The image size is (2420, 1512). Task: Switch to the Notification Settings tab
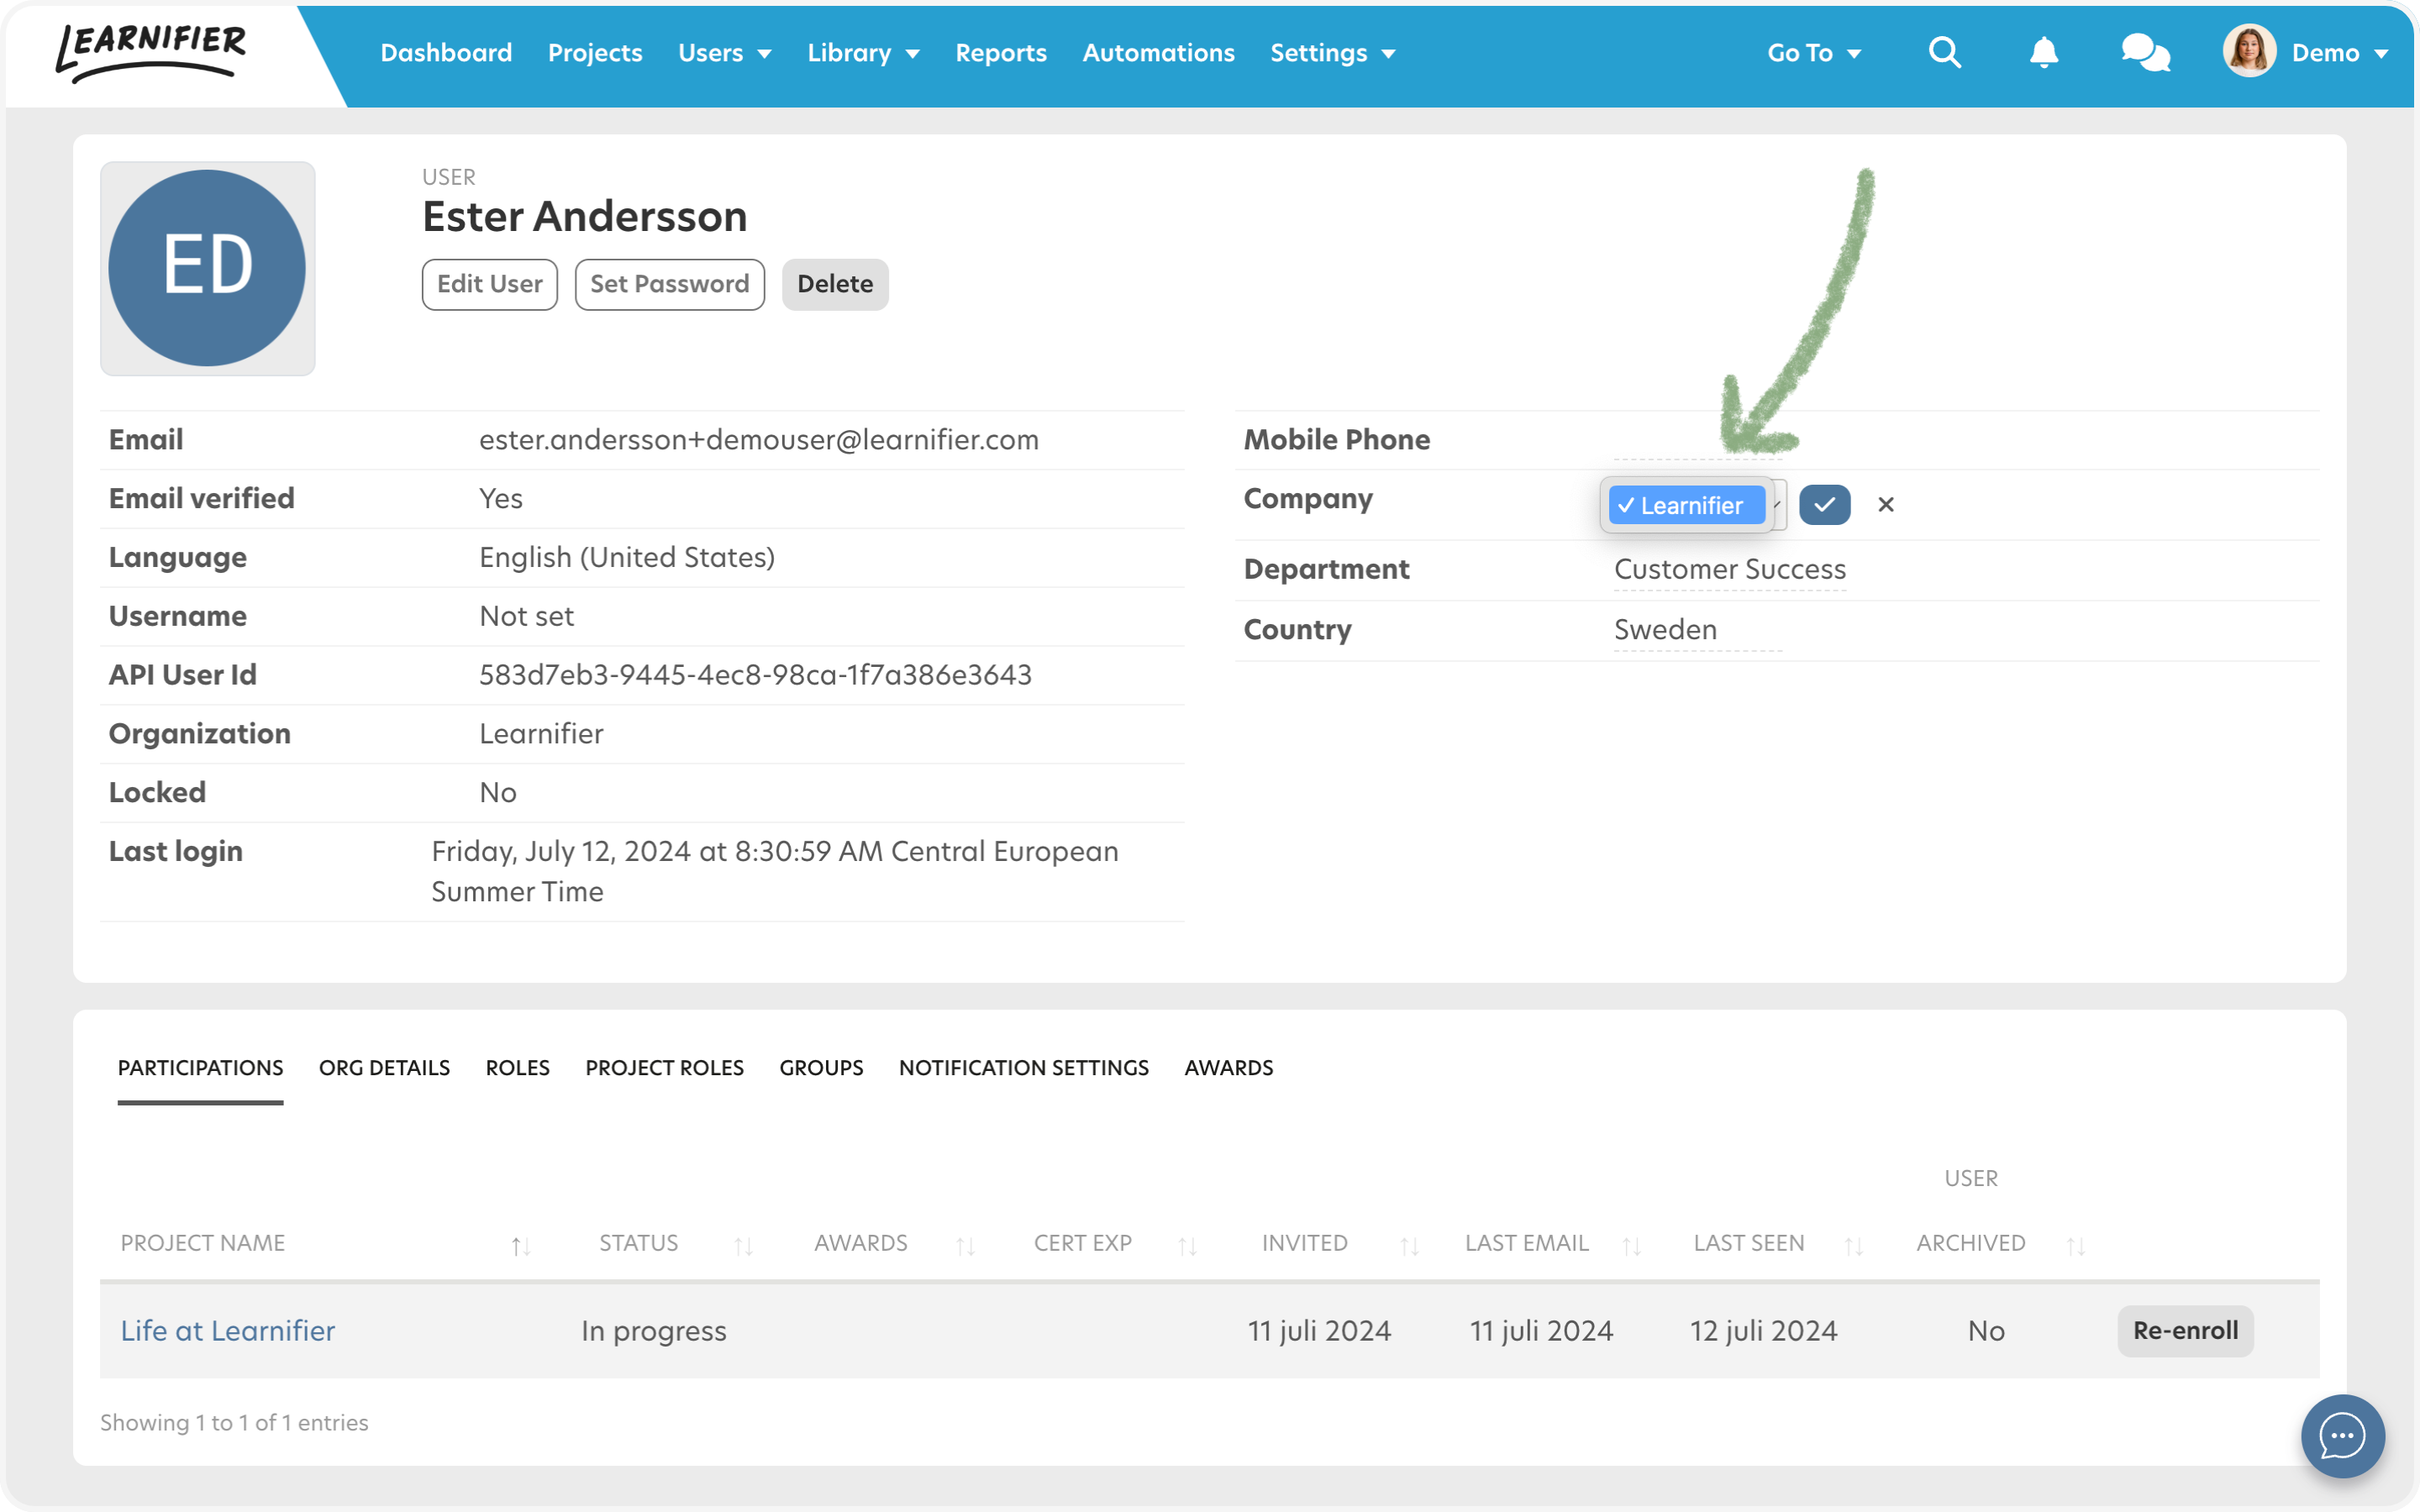pyautogui.click(x=1023, y=1068)
